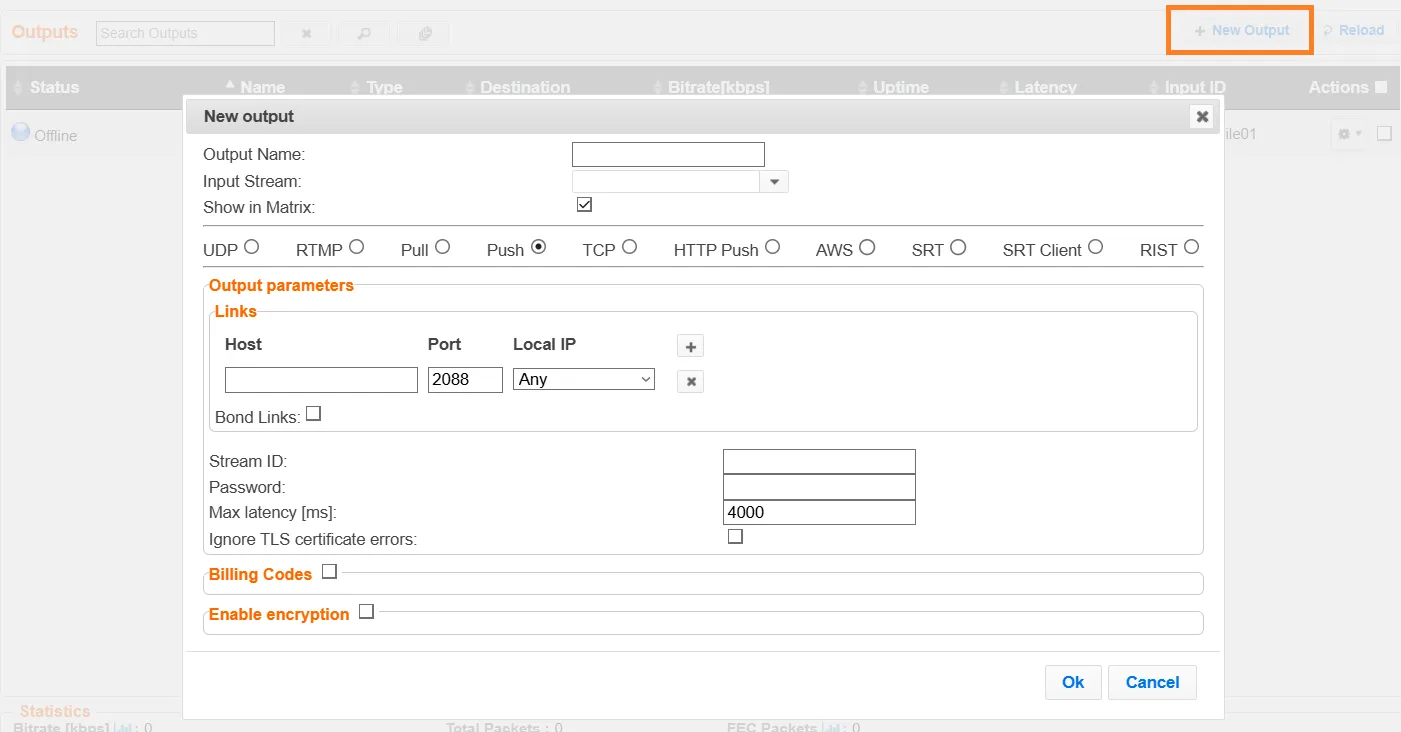Select the RIST radio button
The image size is (1401, 732).
[1191, 247]
